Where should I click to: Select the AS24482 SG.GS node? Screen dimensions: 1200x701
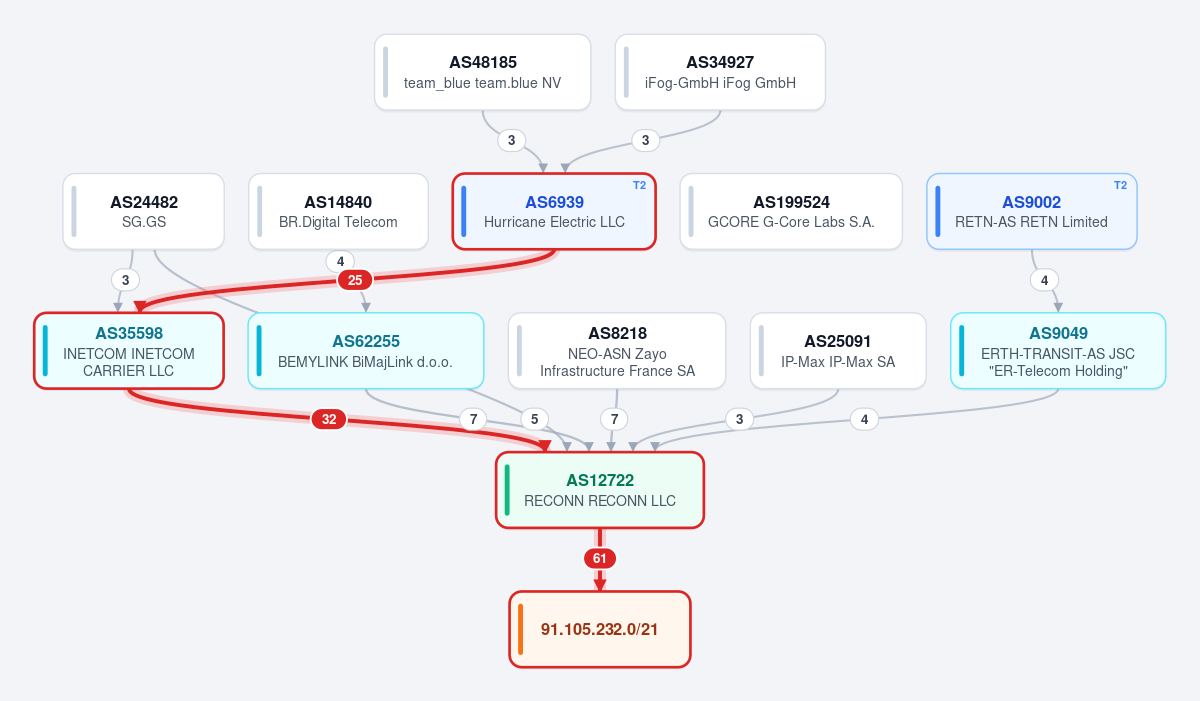click(144, 211)
